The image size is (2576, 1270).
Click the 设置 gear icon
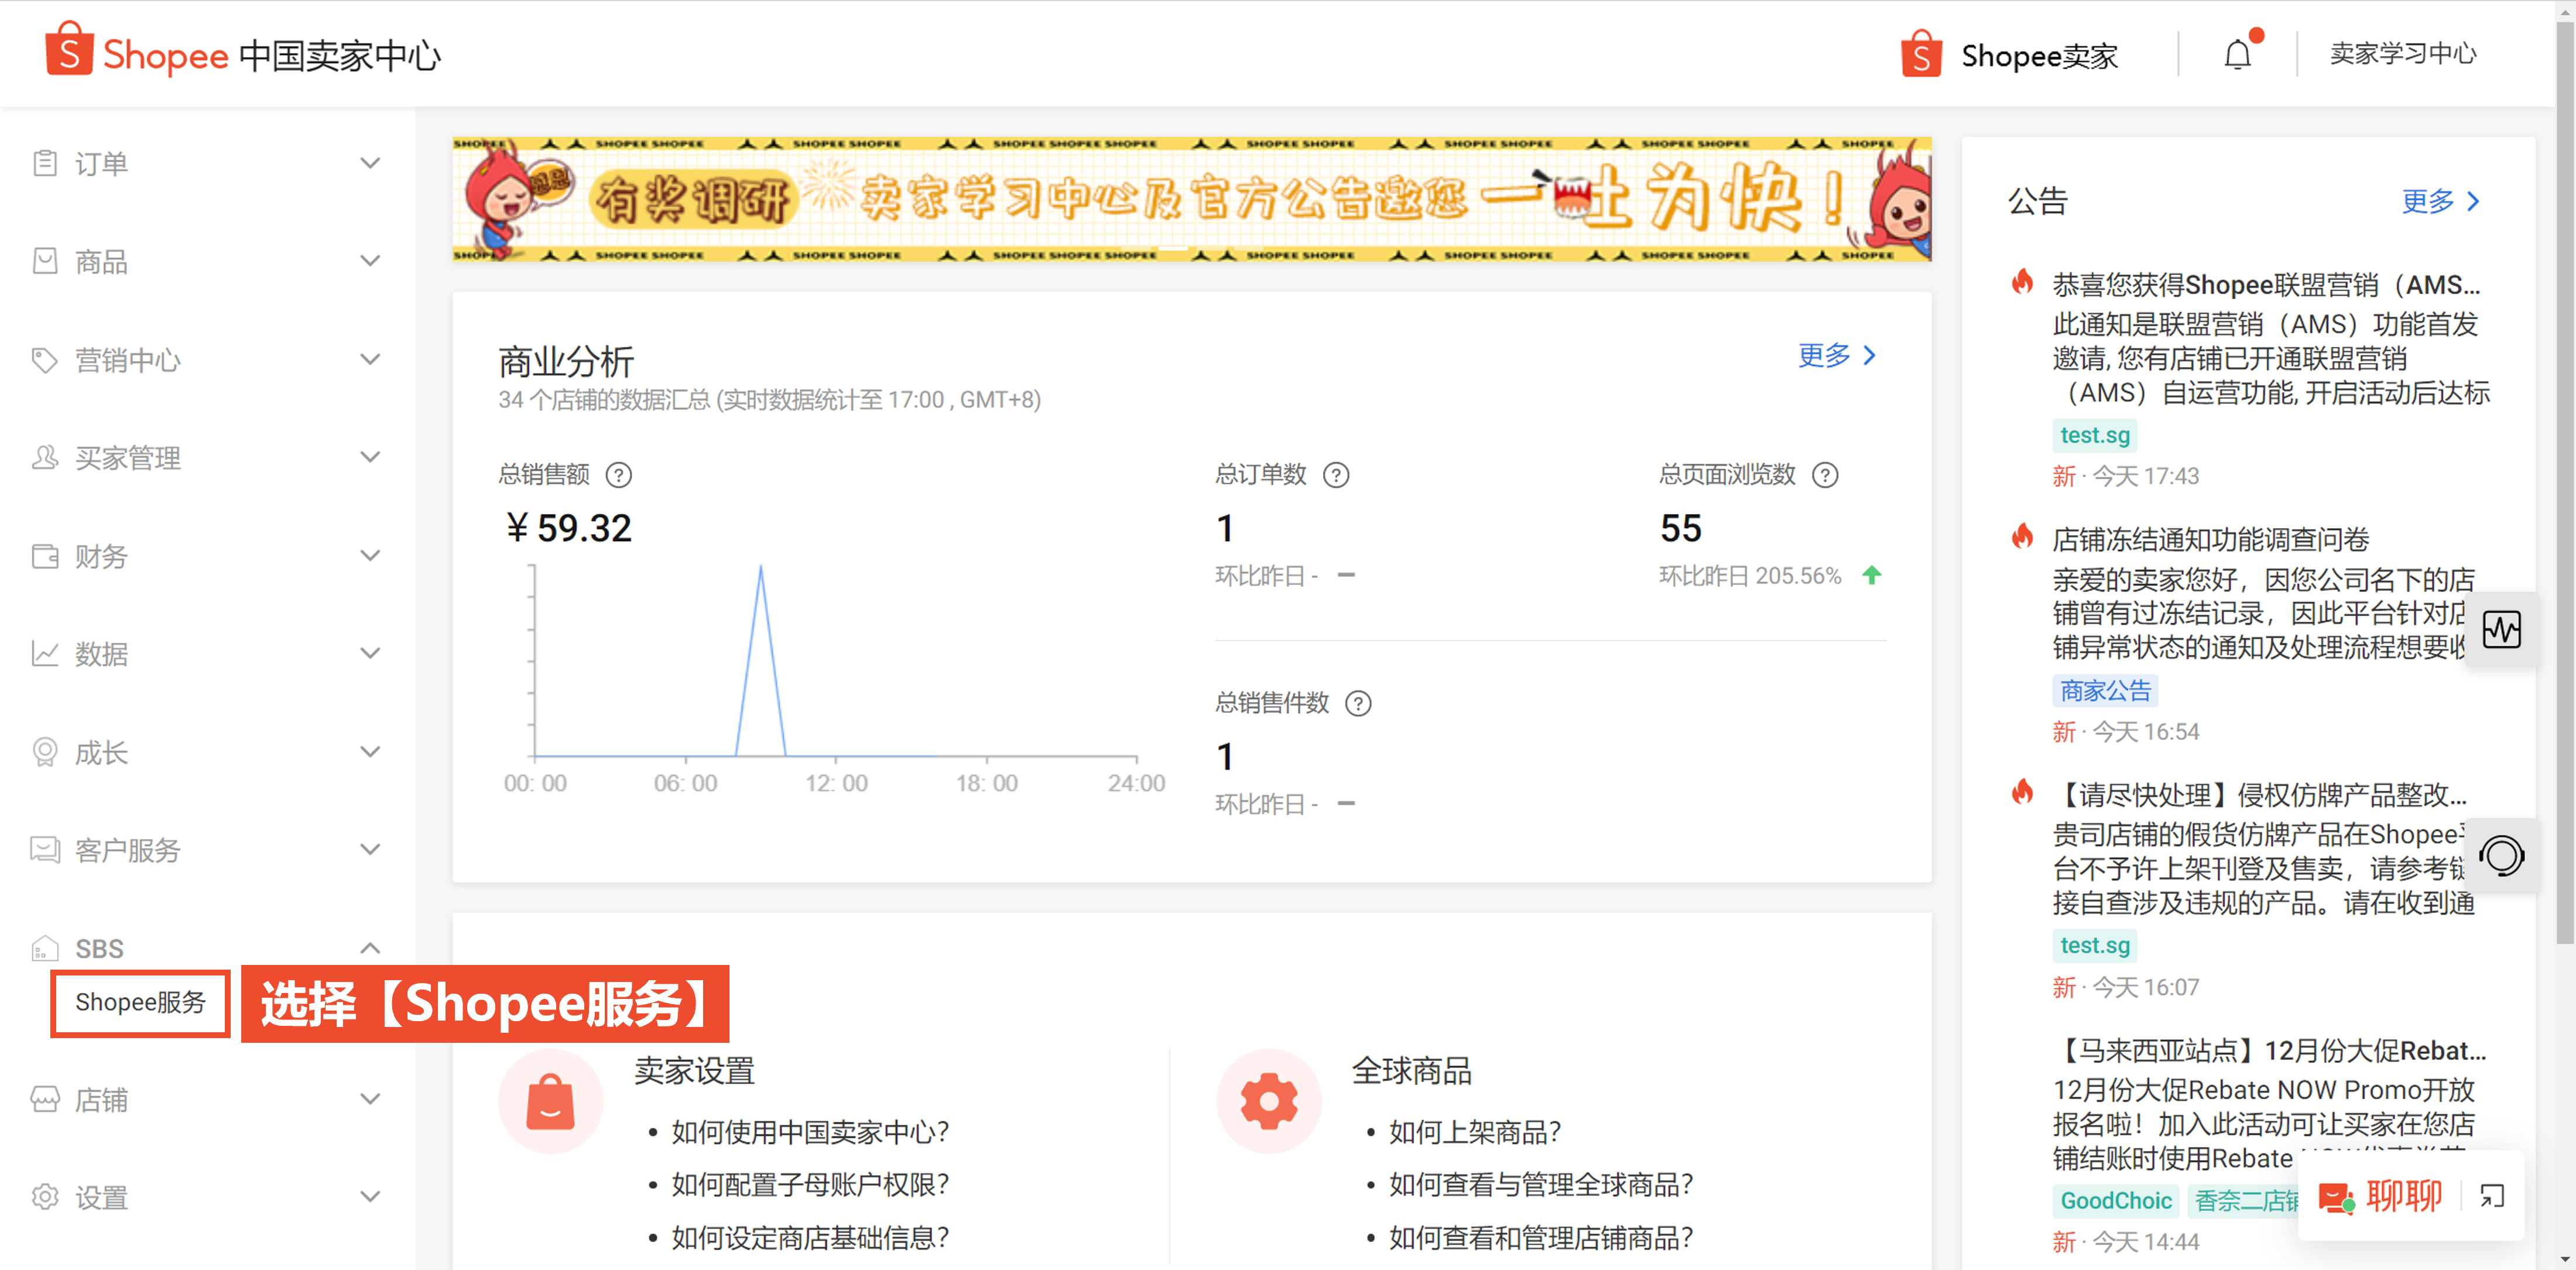coord(44,1197)
